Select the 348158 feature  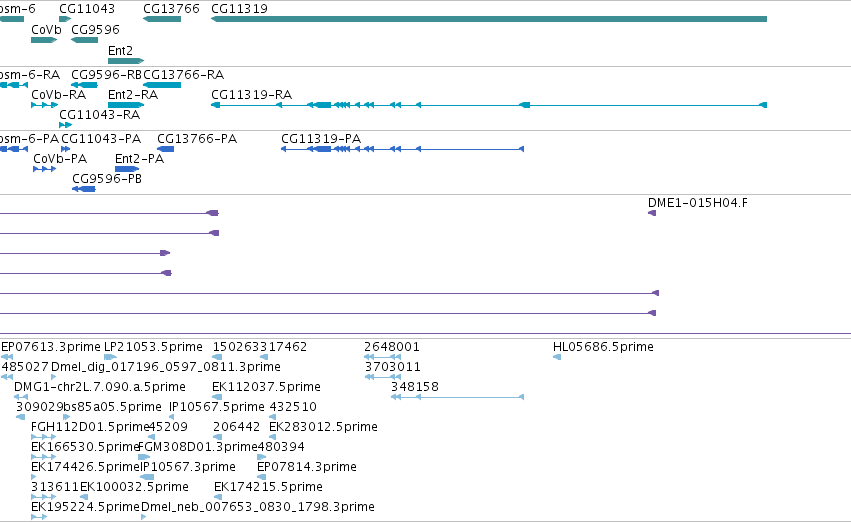pyautogui.click(x=458, y=397)
